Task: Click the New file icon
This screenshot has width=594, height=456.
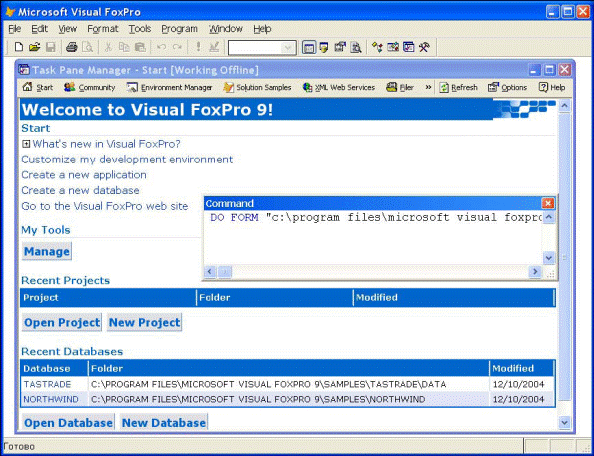Action: tap(19, 47)
